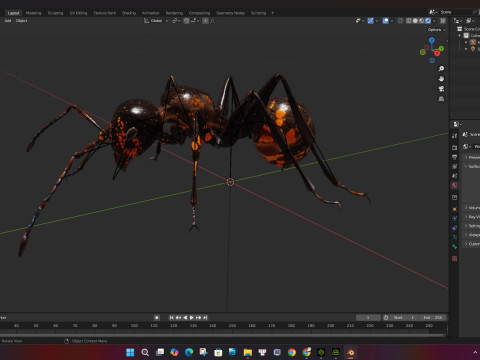The width and height of the screenshot is (480, 360).
Task: Jump to the last frame
Action: pos(205,318)
